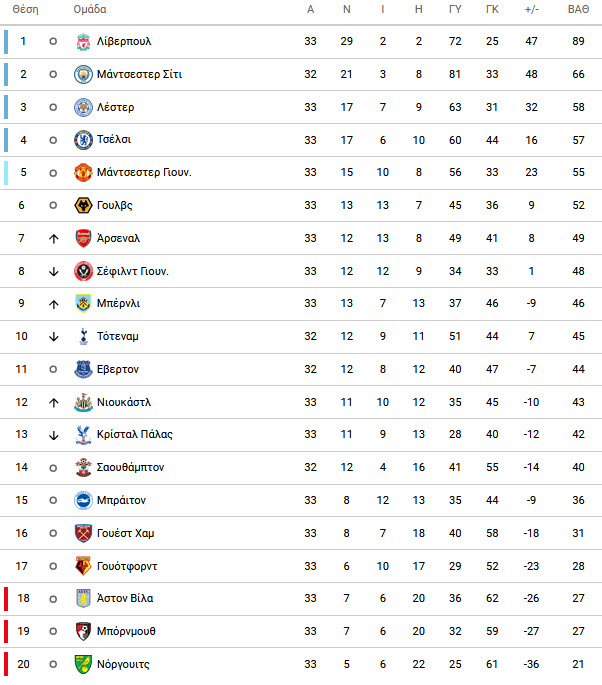Click Arsenal's upward position arrow
The height and width of the screenshot is (685, 602).
[x=53, y=239]
